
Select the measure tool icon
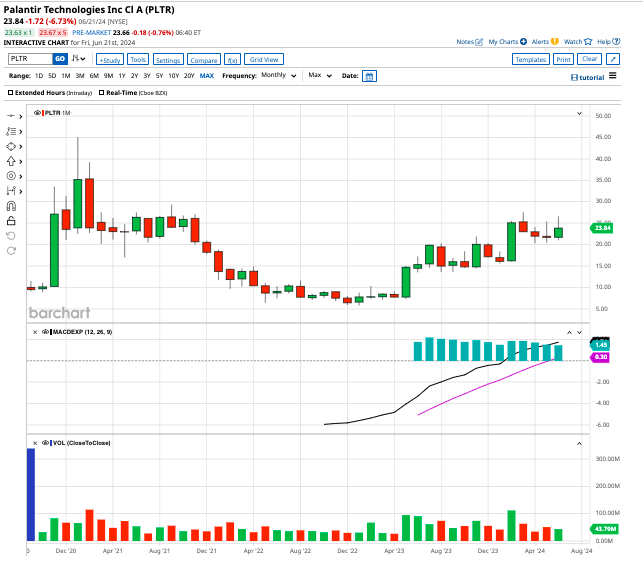click(x=11, y=191)
